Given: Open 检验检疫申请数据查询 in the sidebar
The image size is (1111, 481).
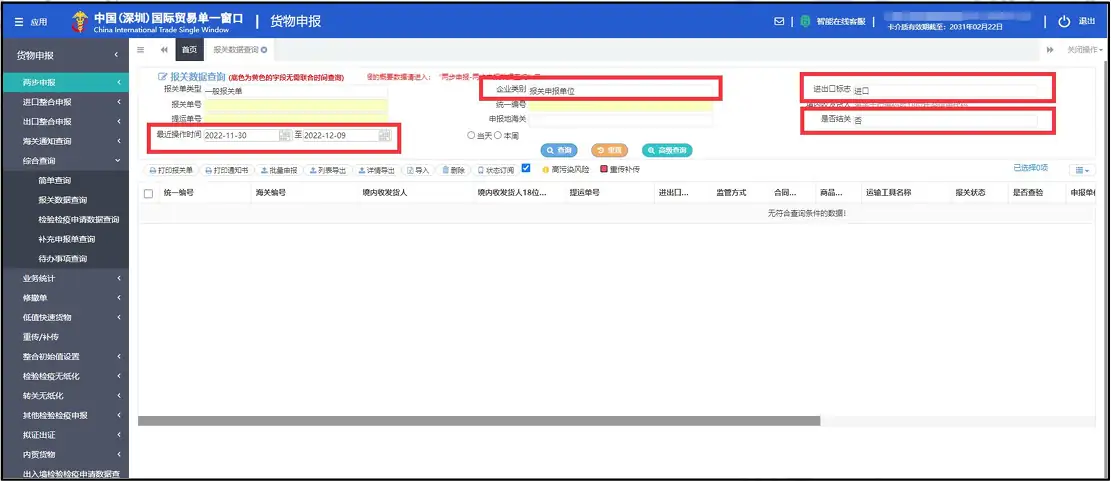Looking at the screenshot, I should pyautogui.click(x=79, y=220).
